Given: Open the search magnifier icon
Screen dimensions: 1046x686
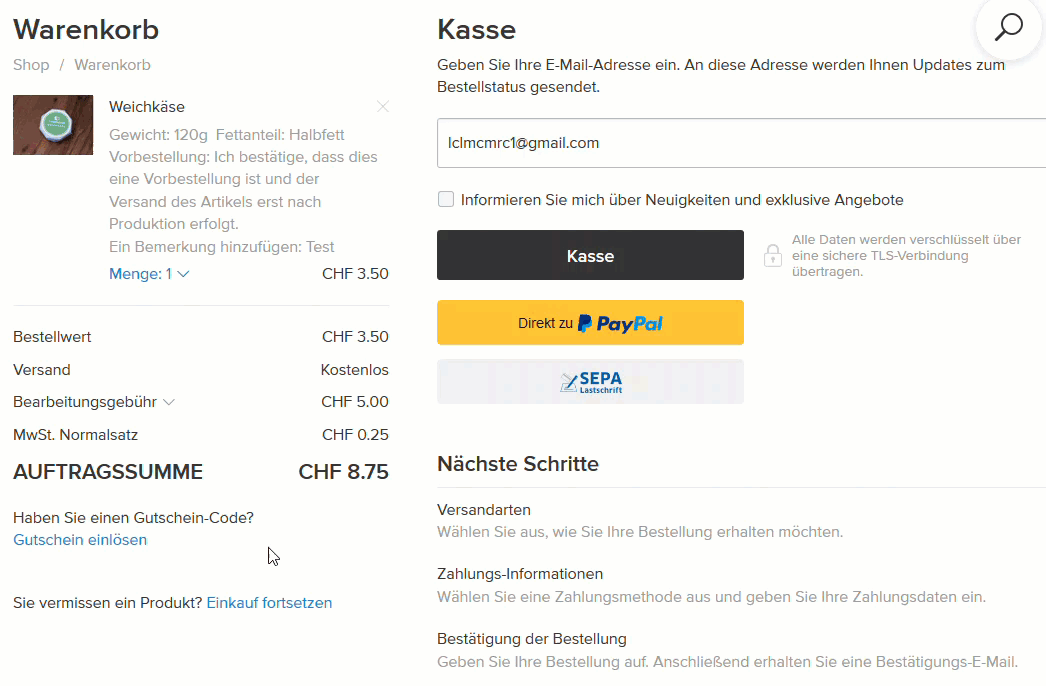Looking at the screenshot, I should coord(1009,28).
